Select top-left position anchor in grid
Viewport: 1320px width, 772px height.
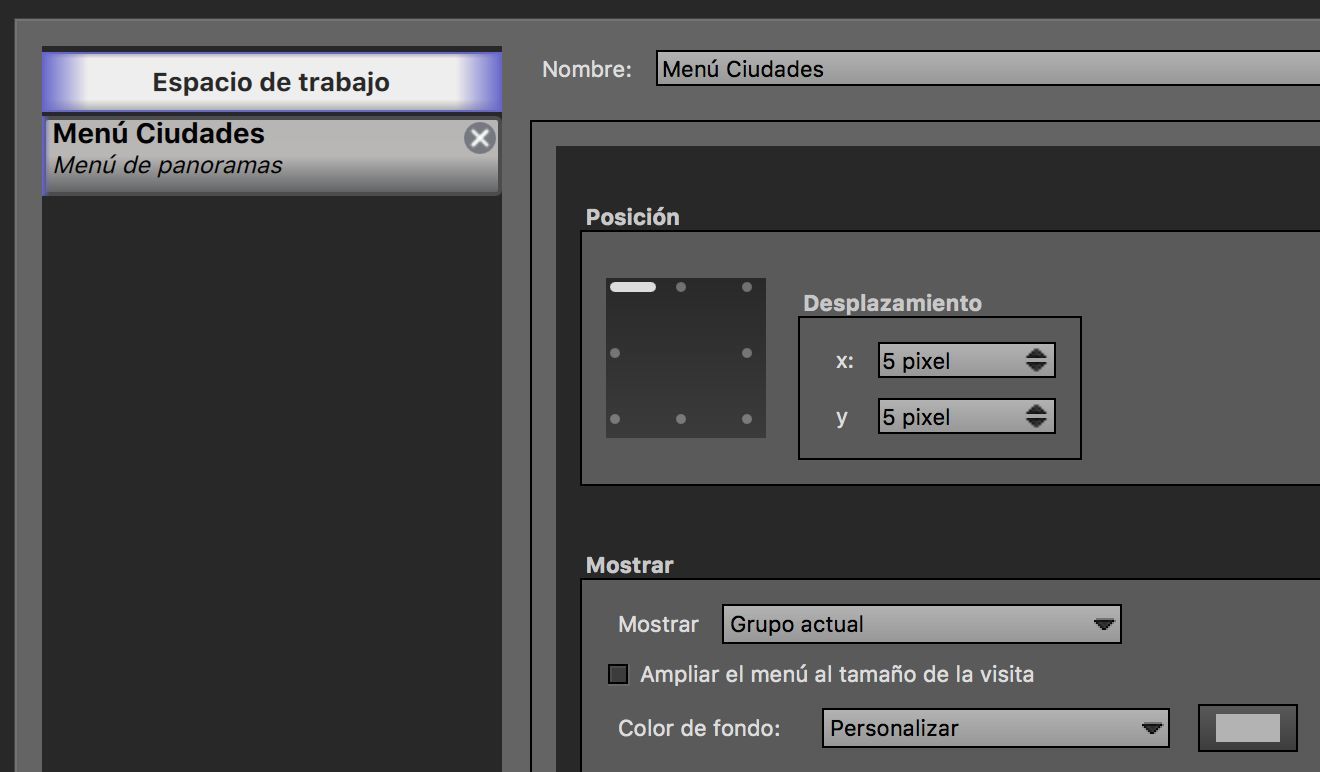[x=633, y=287]
